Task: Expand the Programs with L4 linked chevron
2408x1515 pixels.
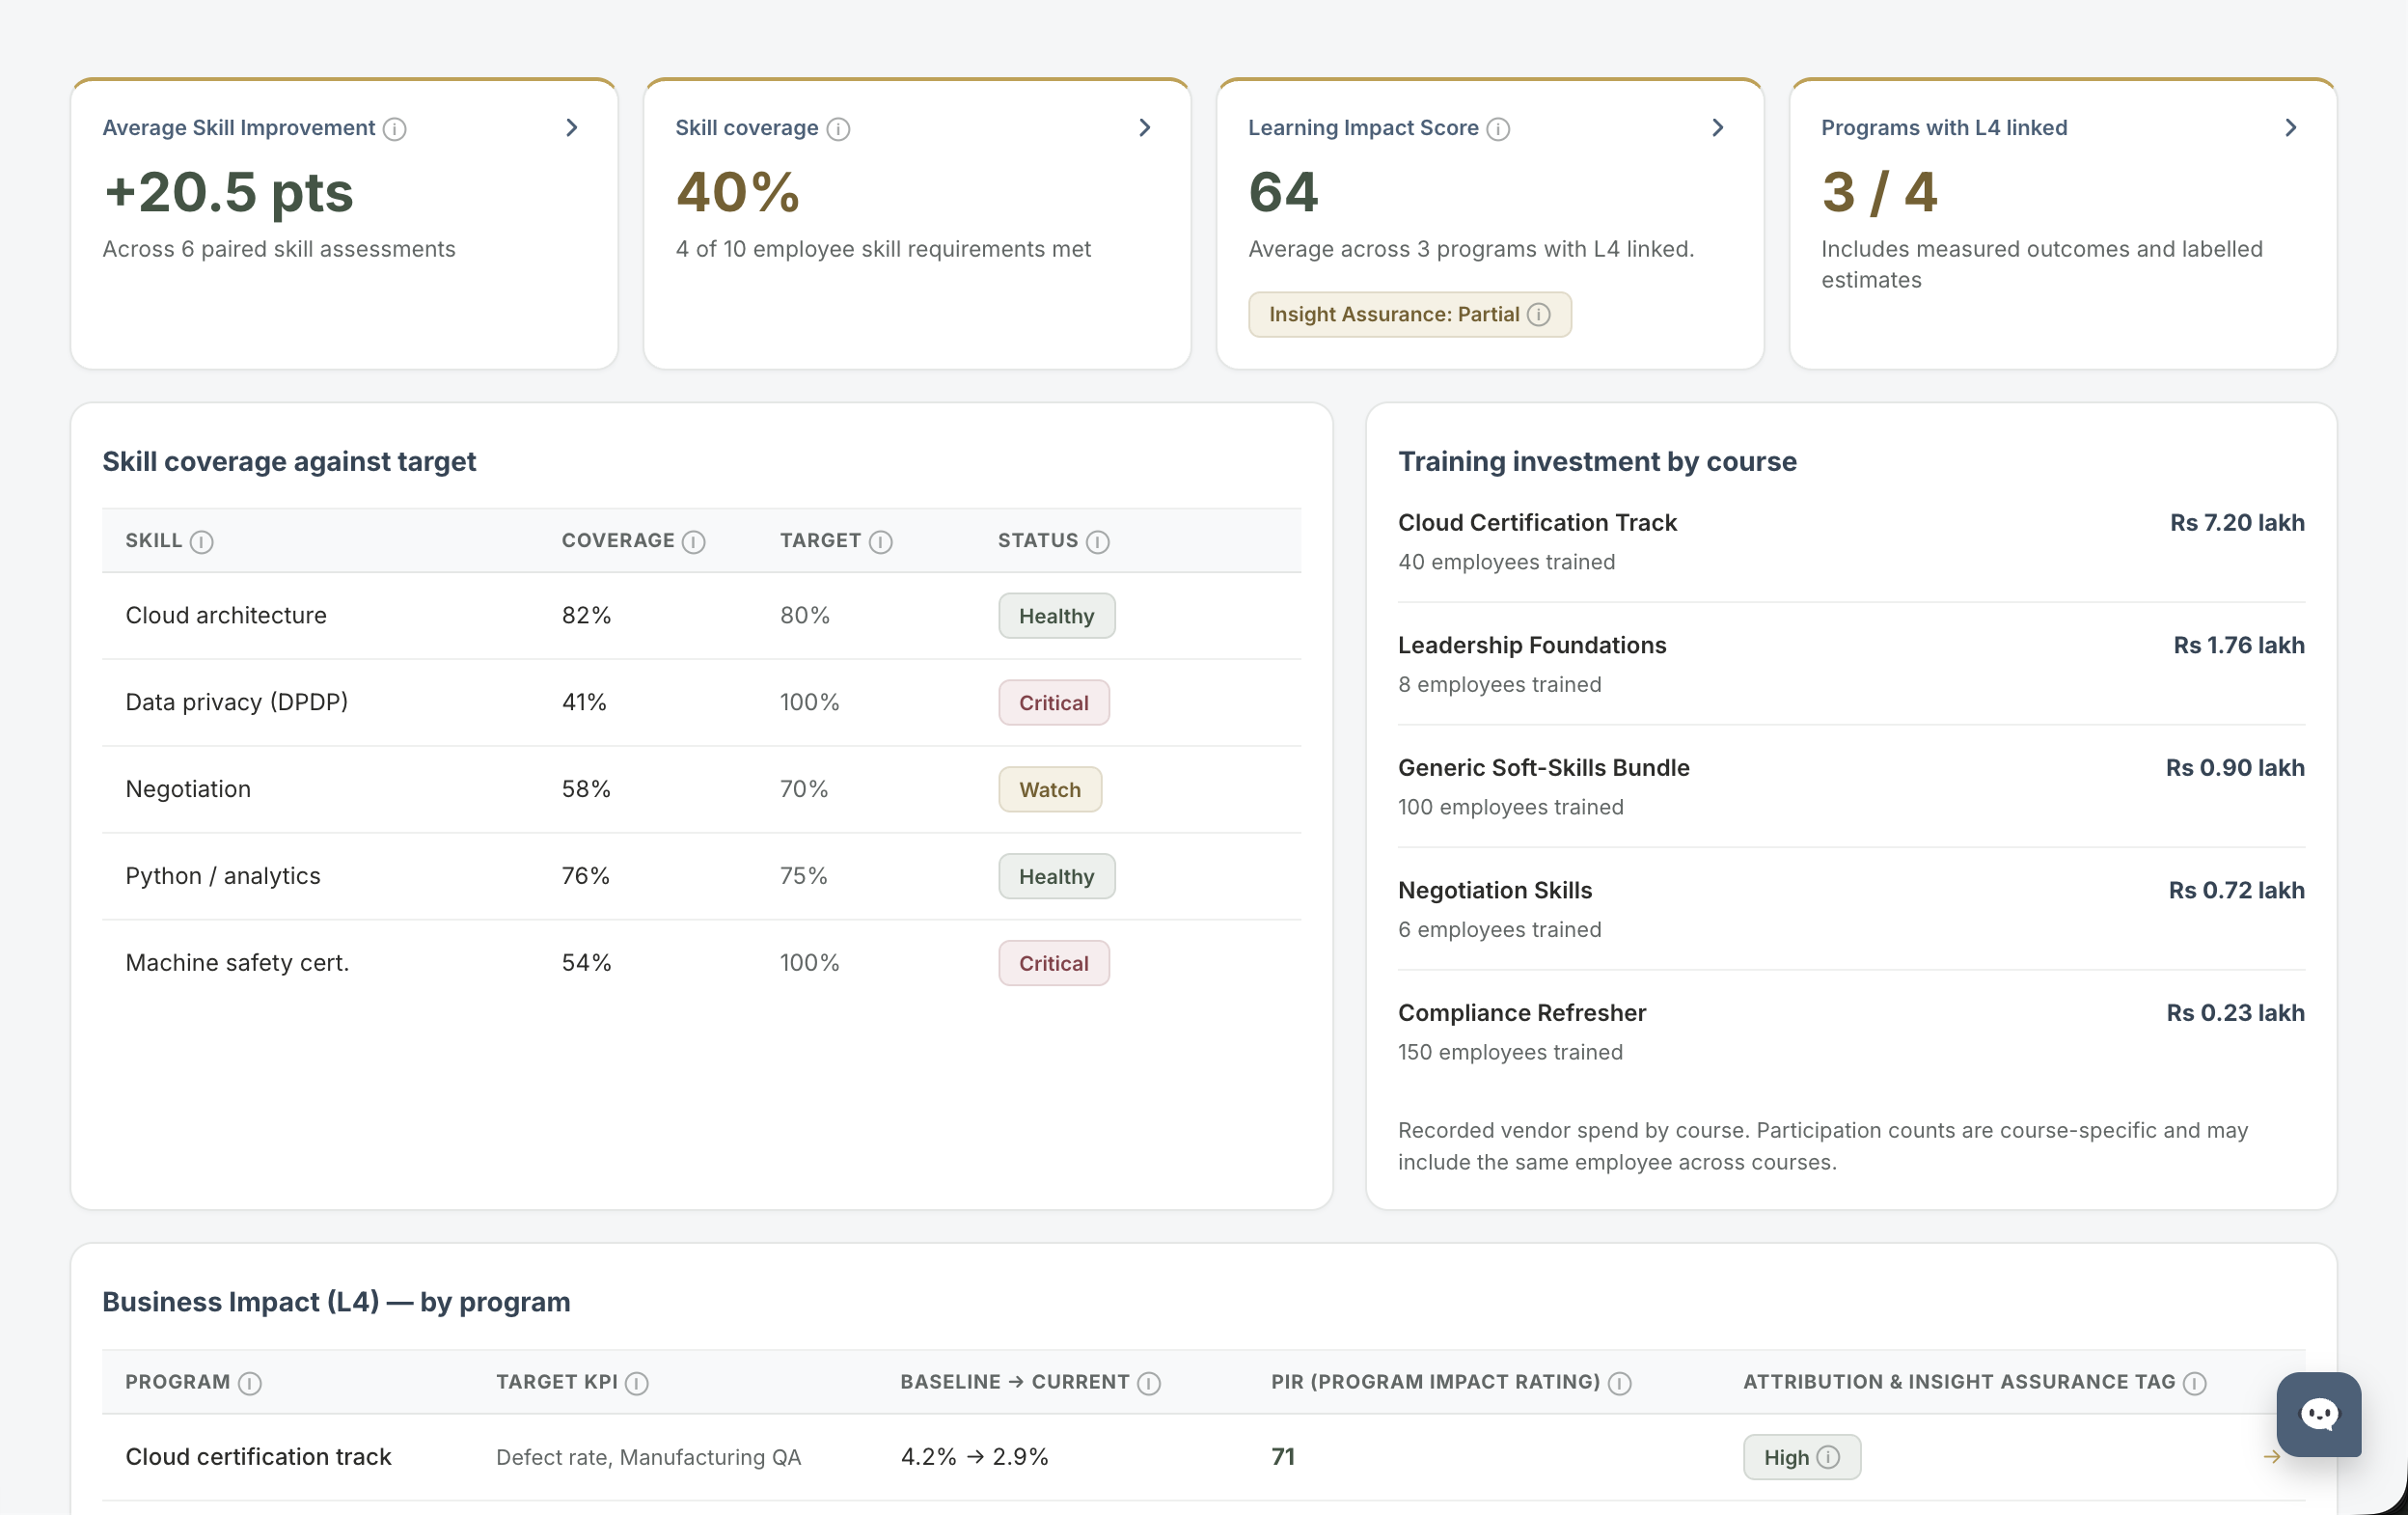Action: tap(2291, 128)
